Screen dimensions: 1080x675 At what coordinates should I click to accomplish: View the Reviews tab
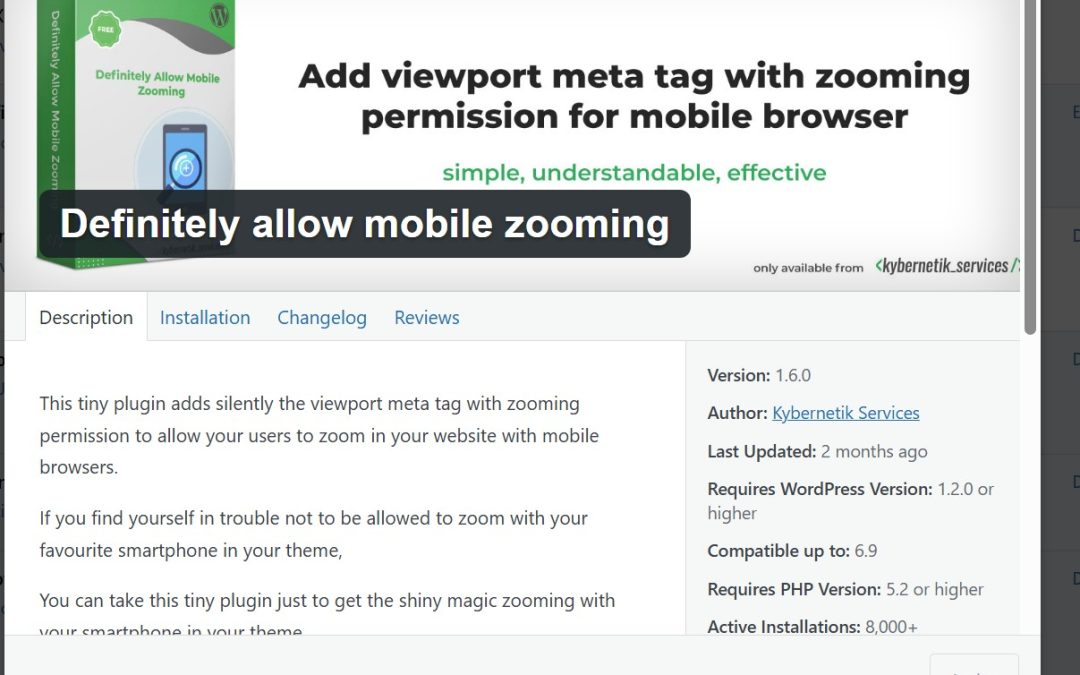pos(426,317)
